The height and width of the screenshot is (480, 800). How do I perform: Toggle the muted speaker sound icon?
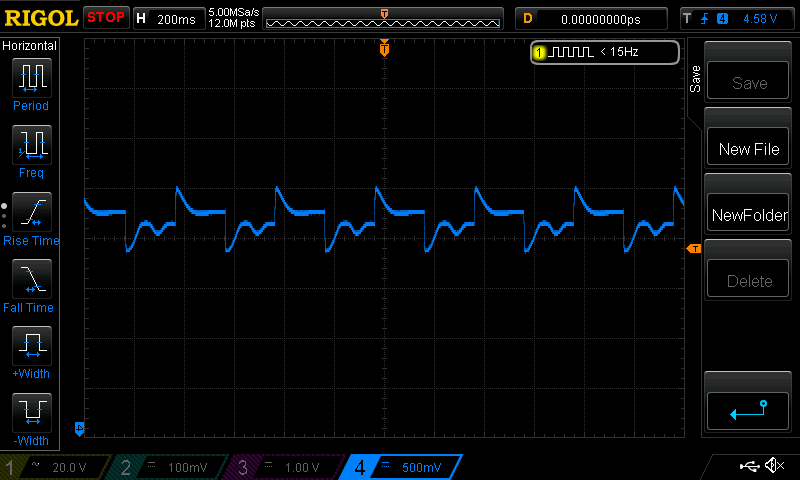(x=773, y=466)
